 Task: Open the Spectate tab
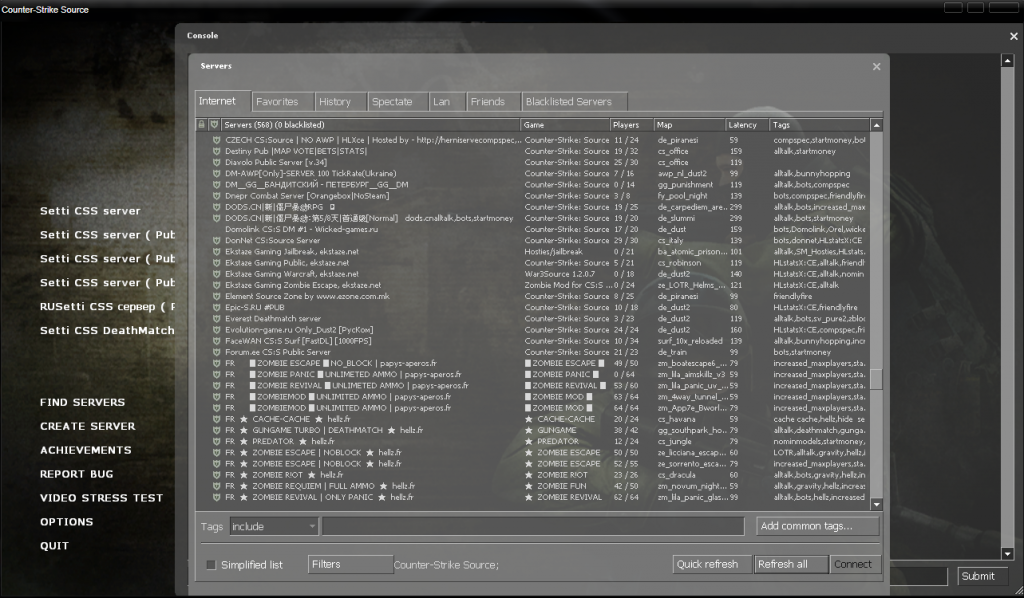(397, 102)
